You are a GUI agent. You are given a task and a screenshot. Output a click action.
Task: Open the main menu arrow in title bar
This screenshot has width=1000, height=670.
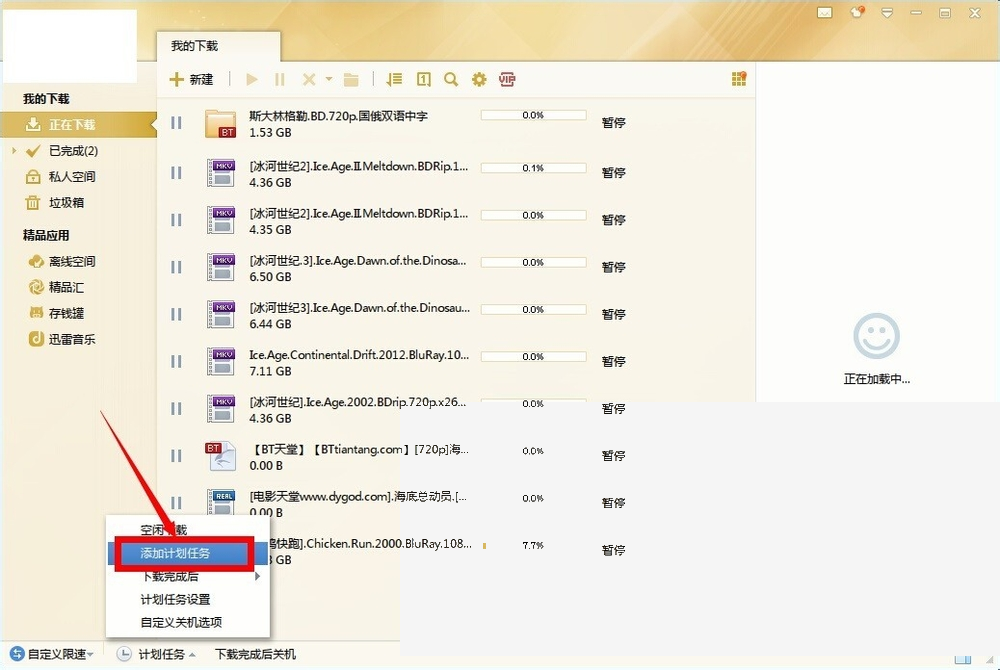click(x=886, y=13)
